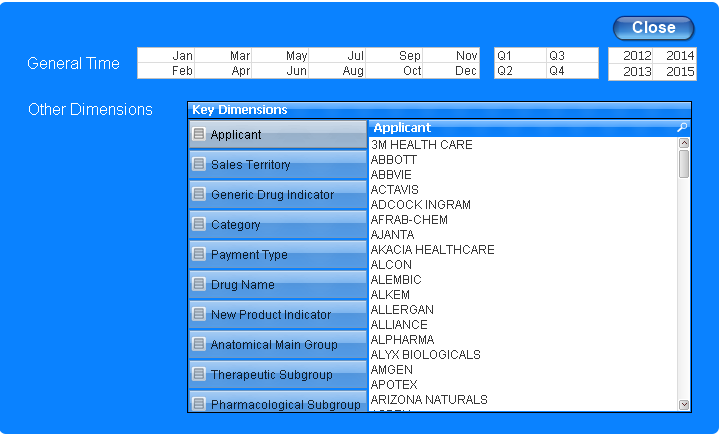
Task: Open the New Product Indicator dimension
Action: coord(278,314)
